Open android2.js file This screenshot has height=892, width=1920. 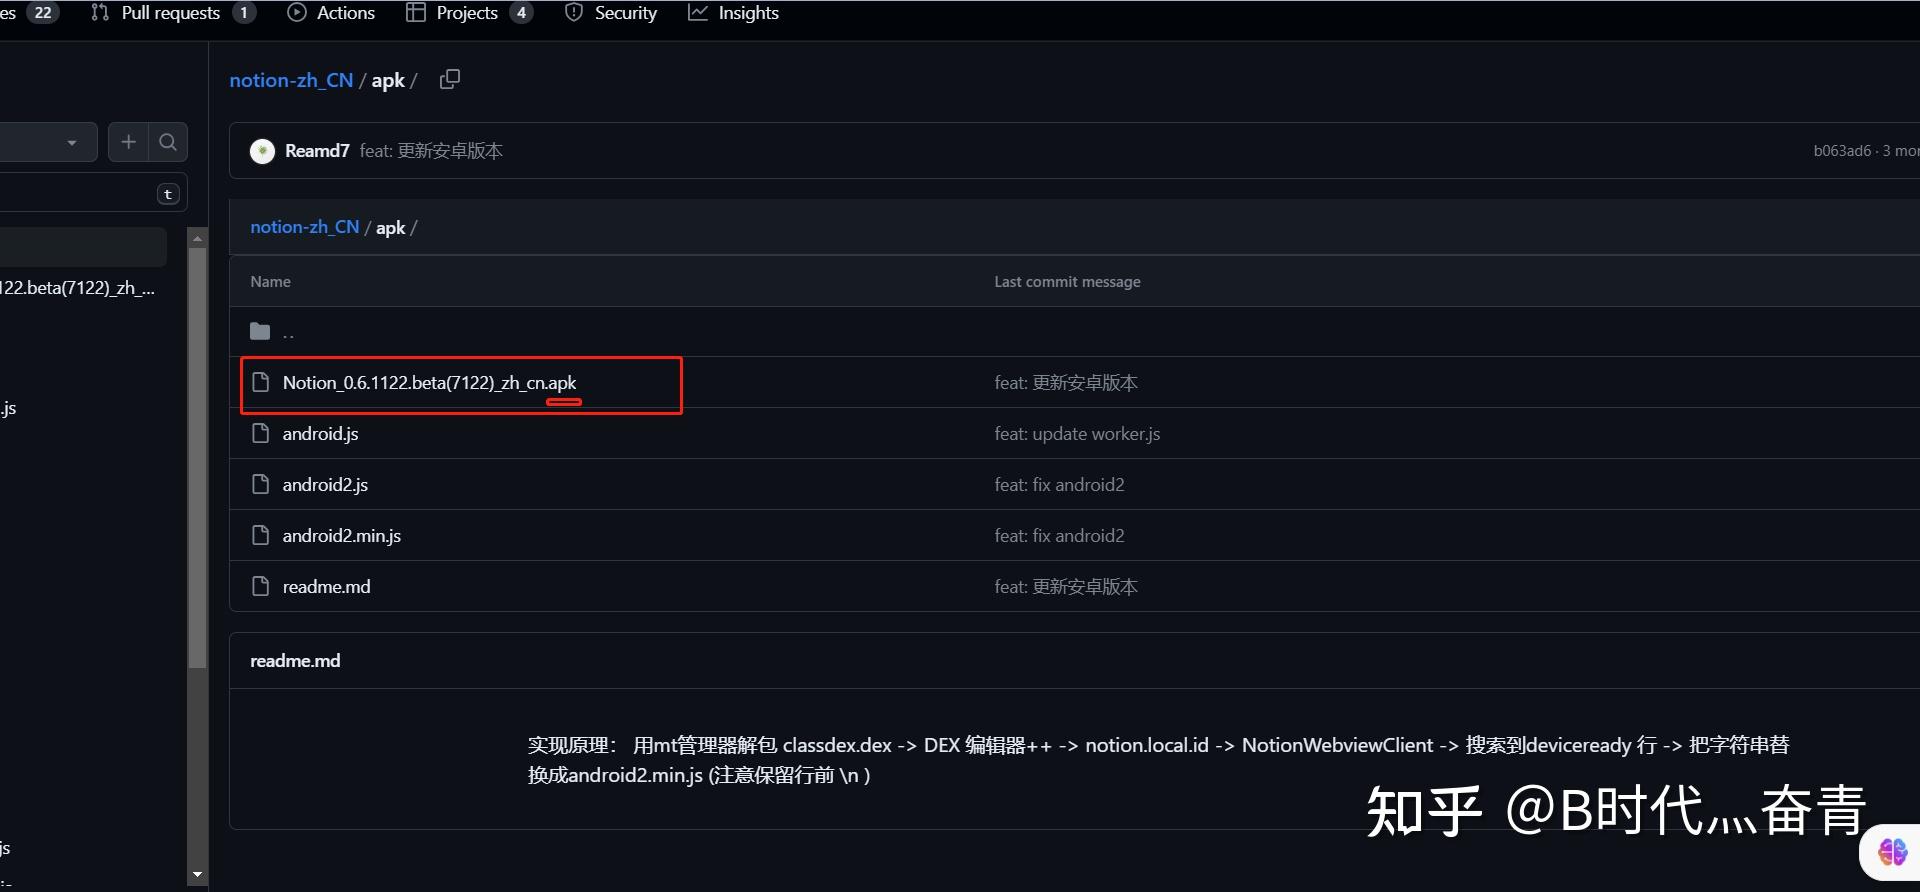point(325,485)
